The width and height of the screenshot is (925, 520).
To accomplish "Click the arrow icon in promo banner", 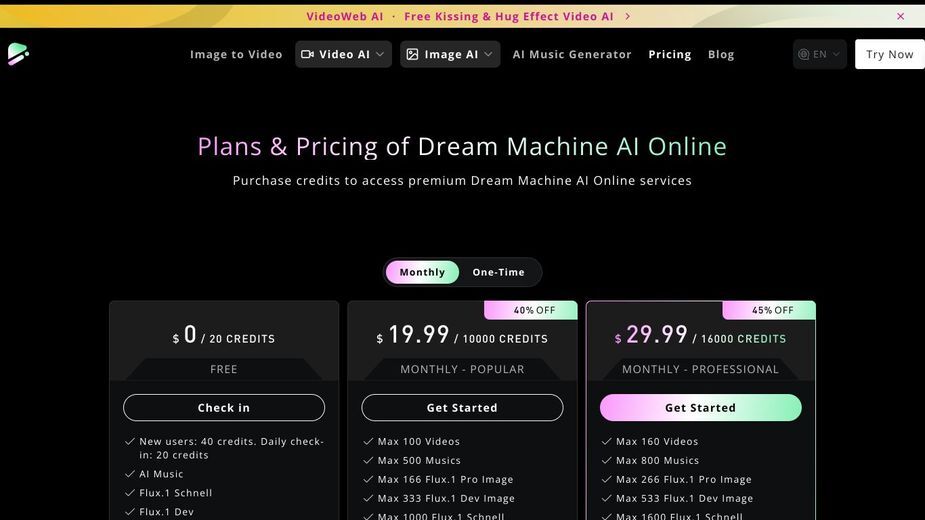I will [x=627, y=17].
